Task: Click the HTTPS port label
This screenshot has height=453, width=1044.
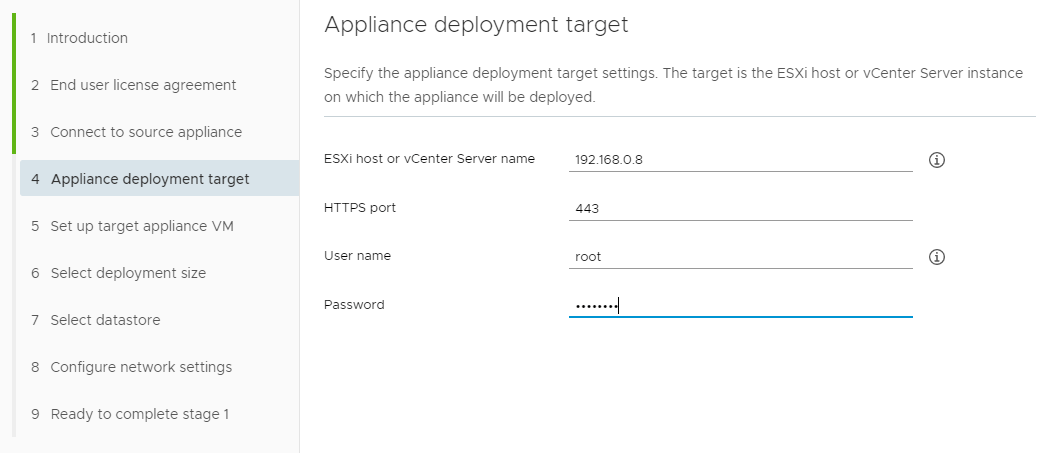Action: pyautogui.click(x=360, y=207)
